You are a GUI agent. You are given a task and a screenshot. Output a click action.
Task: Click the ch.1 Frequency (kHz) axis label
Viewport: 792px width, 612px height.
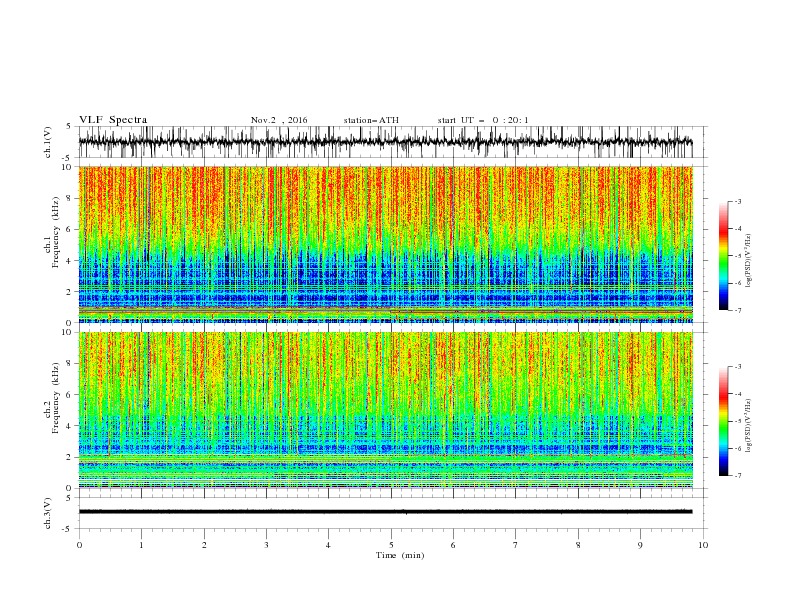pyautogui.click(x=51, y=232)
